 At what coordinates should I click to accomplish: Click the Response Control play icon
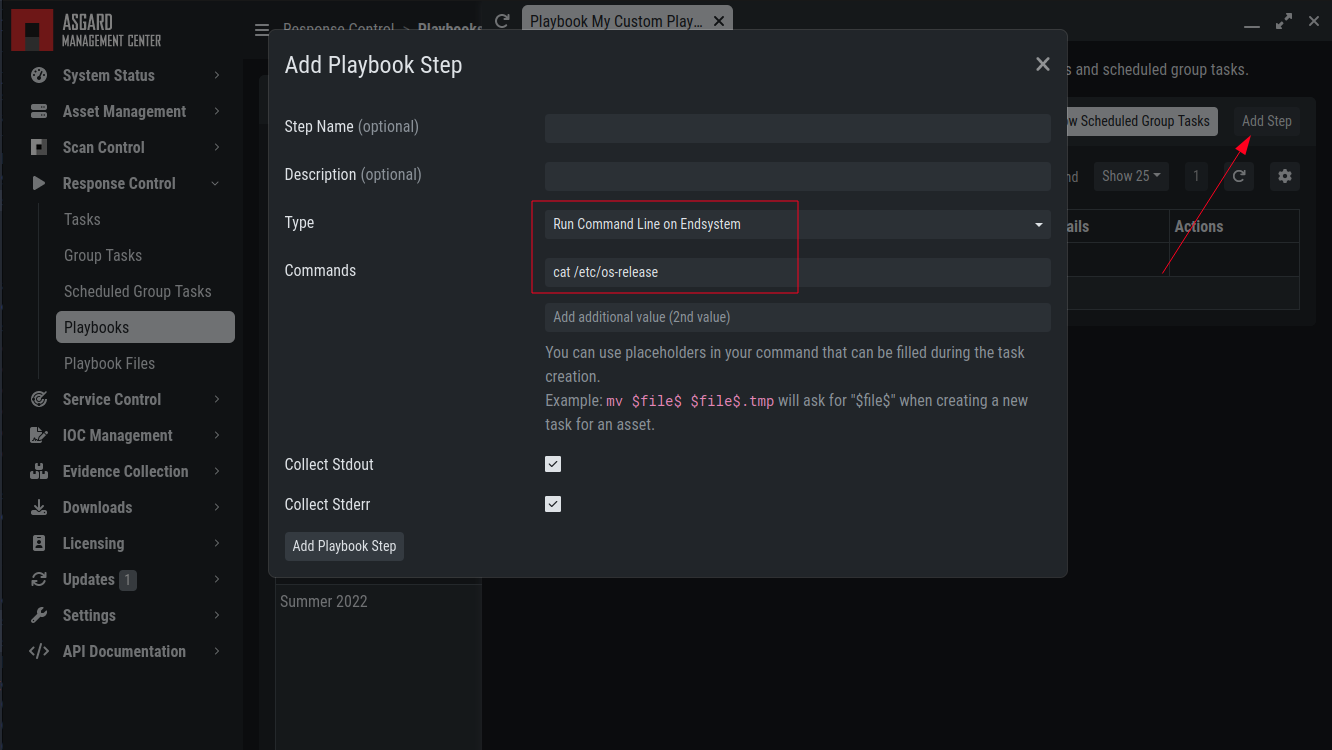pos(39,183)
